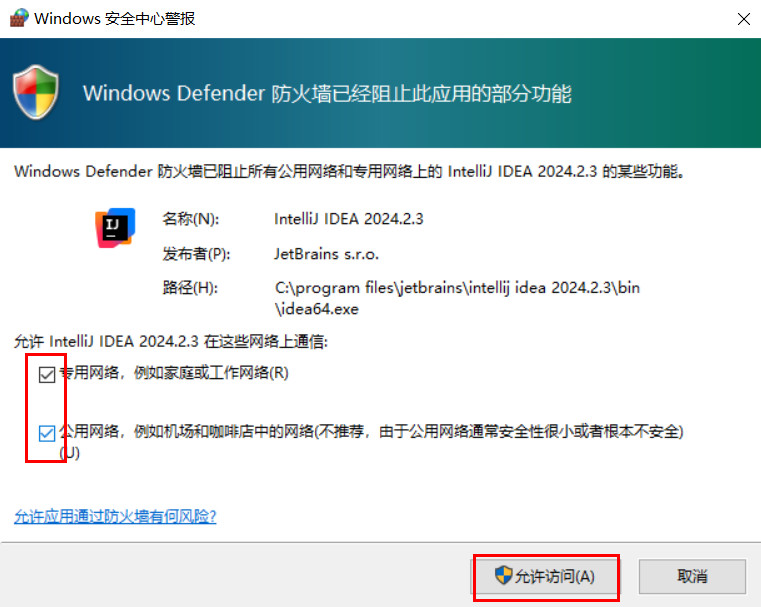
Task: Toggle the private network checkbox (专用网络)
Action: (x=47, y=374)
